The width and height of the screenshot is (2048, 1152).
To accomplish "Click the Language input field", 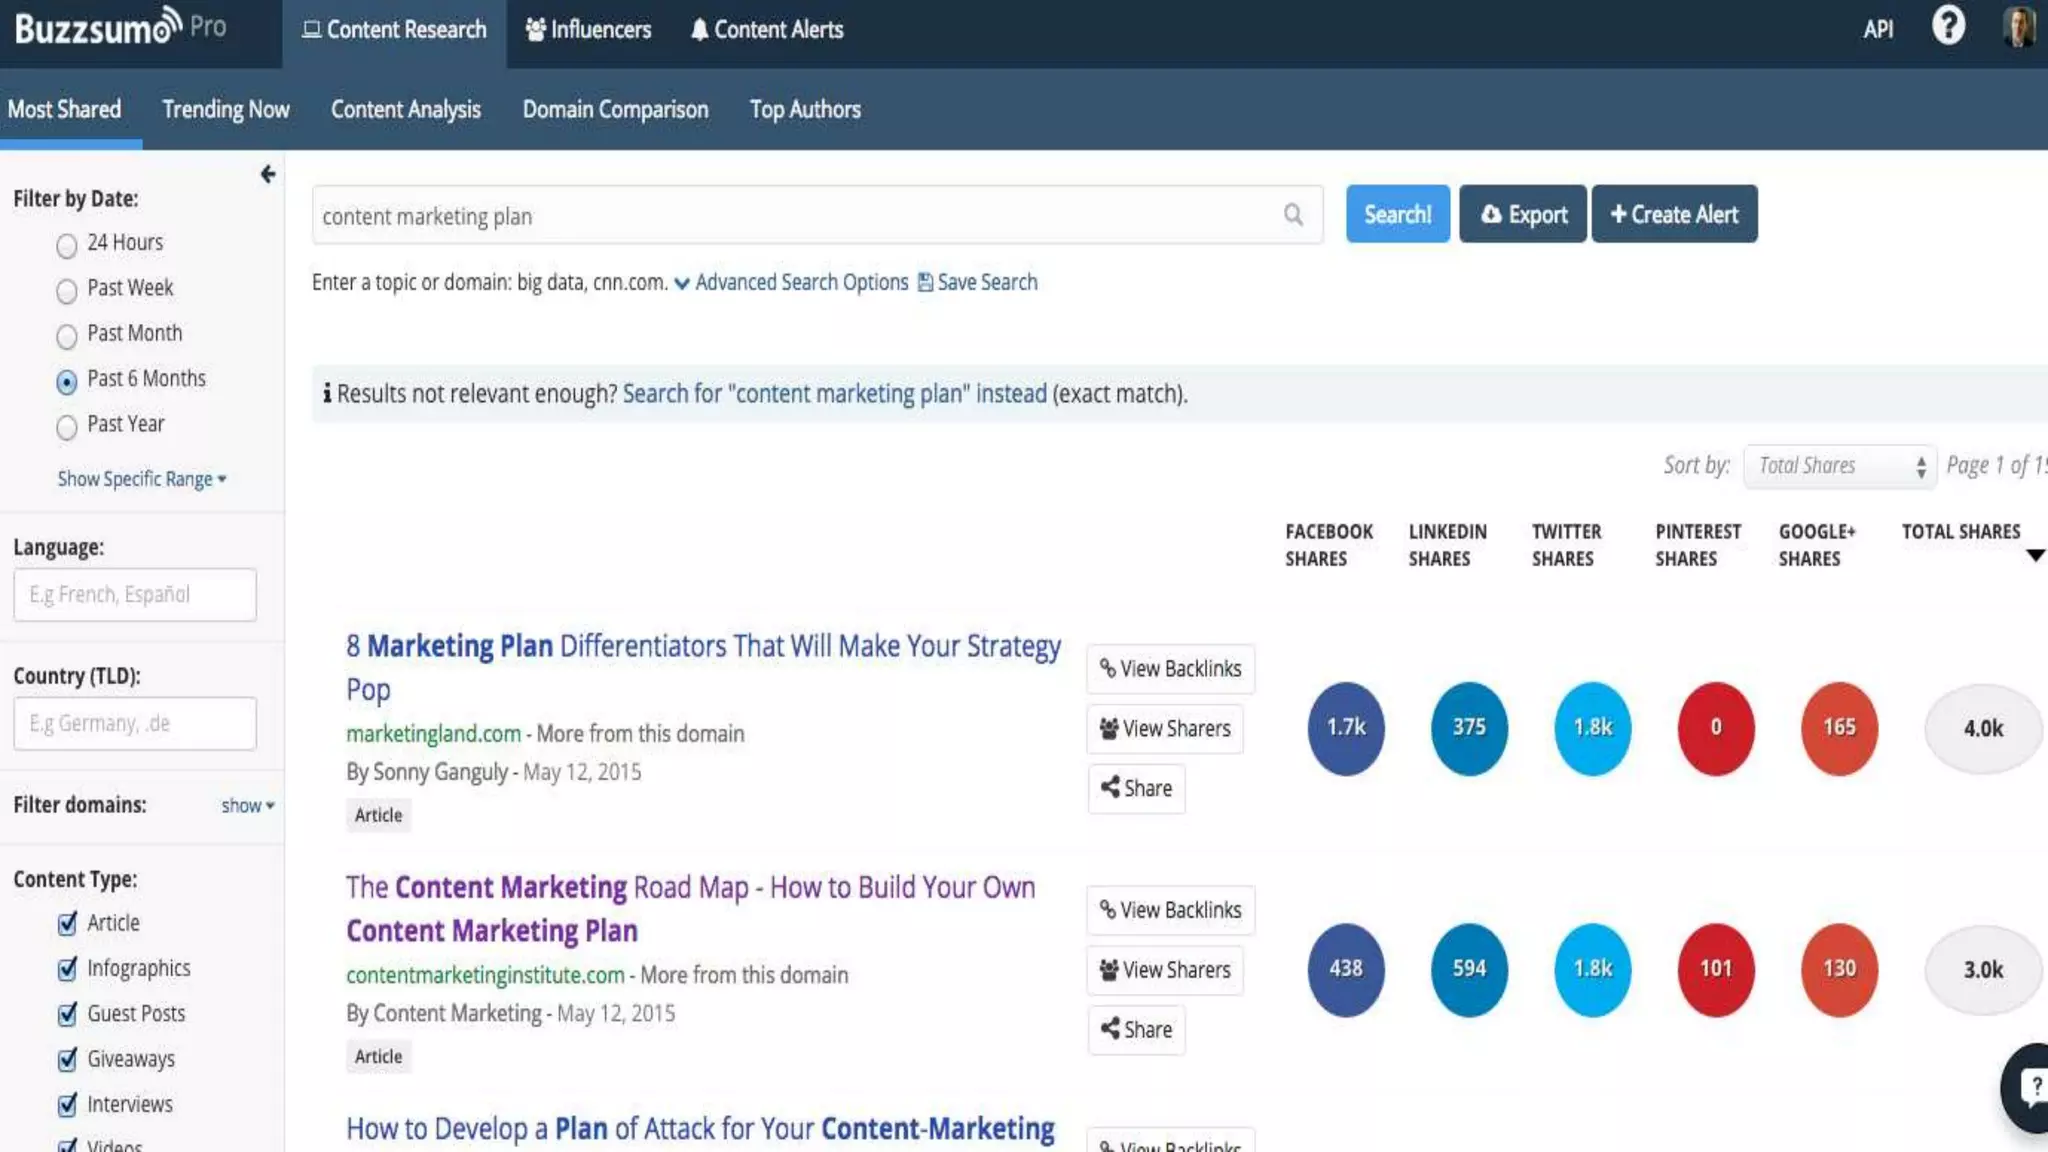I will pyautogui.click(x=135, y=595).
